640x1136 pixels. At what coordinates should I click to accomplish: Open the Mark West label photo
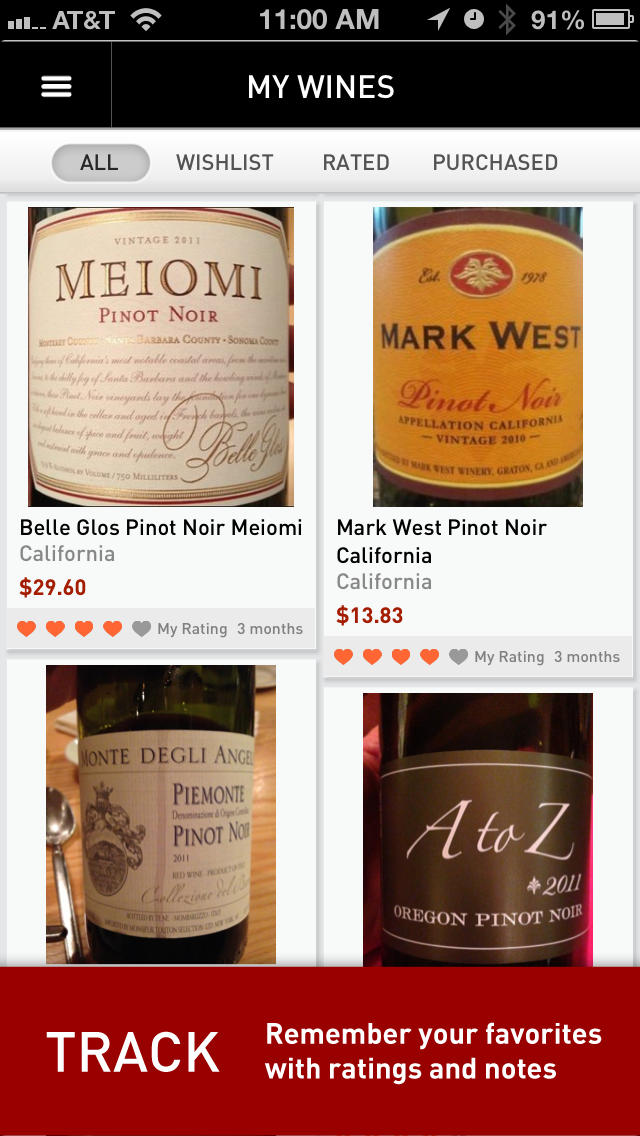click(478, 357)
